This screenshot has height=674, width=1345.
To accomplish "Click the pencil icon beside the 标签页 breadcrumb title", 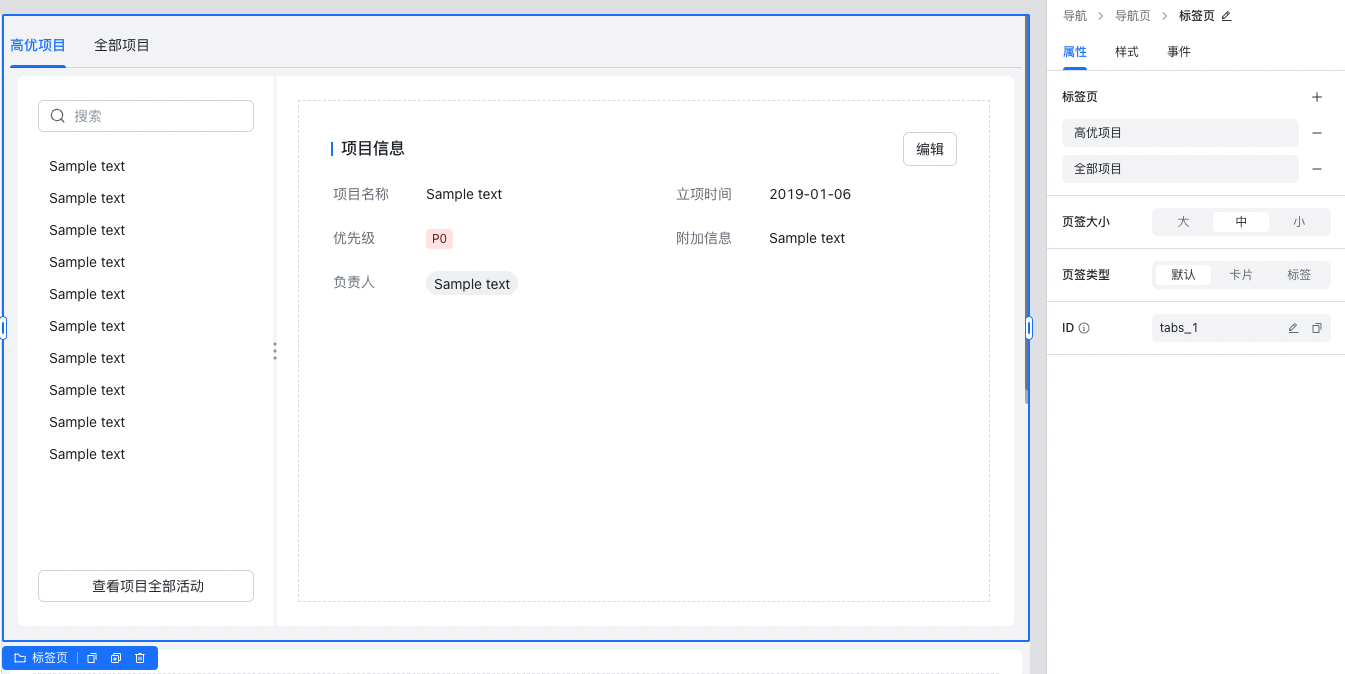I will [1226, 16].
